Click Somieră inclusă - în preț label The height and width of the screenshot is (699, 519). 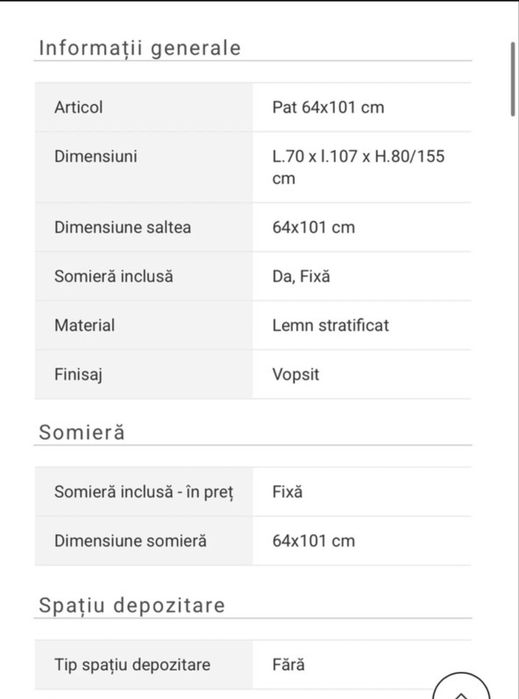144,492
